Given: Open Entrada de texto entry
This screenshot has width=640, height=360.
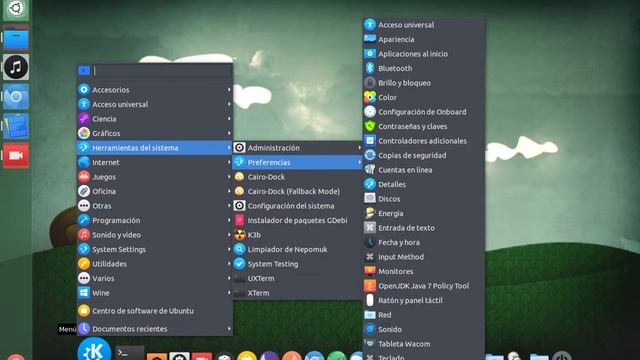Looking at the screenshot, I should [424, 228].
